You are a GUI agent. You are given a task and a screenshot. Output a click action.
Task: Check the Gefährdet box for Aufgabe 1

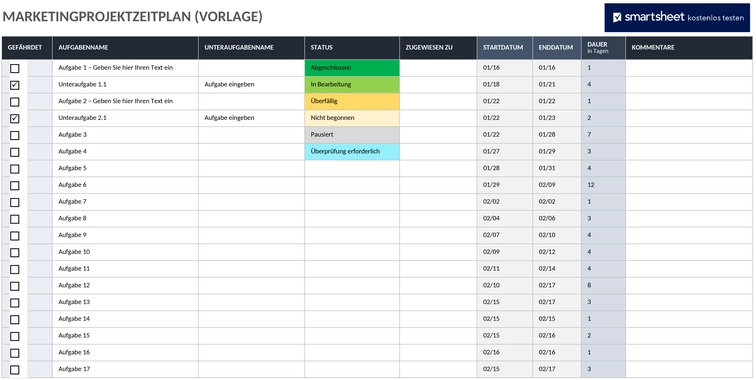[15, 68]
